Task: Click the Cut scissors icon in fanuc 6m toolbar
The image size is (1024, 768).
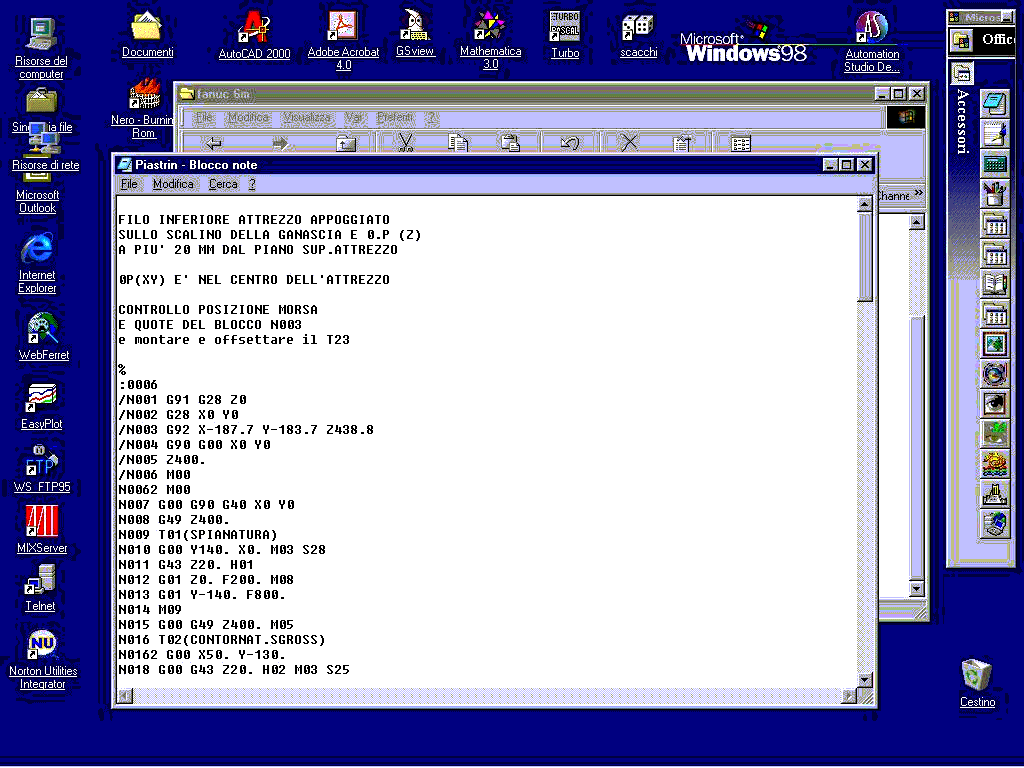Action: coord(406,143)
